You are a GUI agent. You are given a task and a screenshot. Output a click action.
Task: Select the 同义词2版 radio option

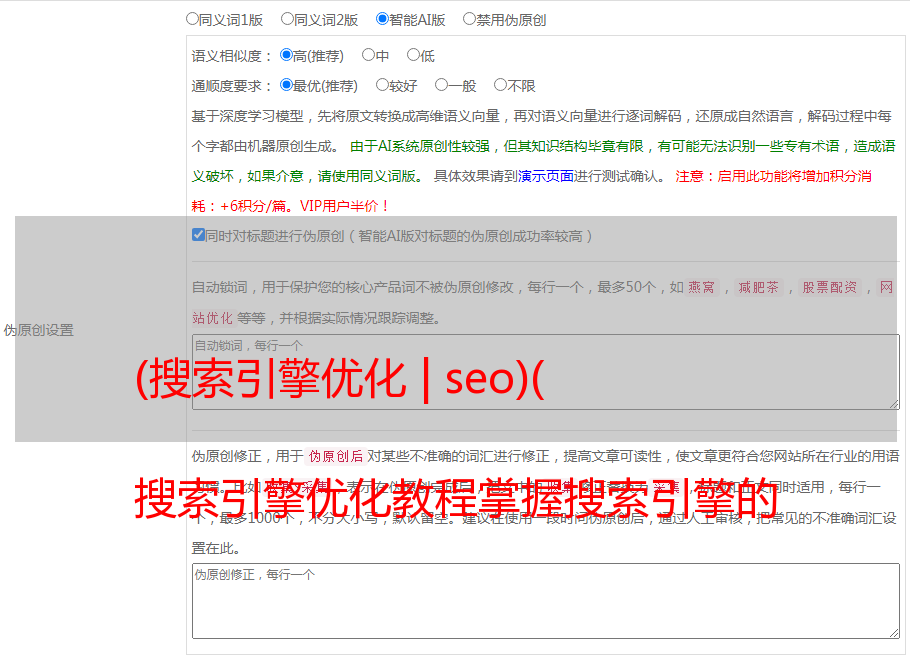[x=287, y=19]
